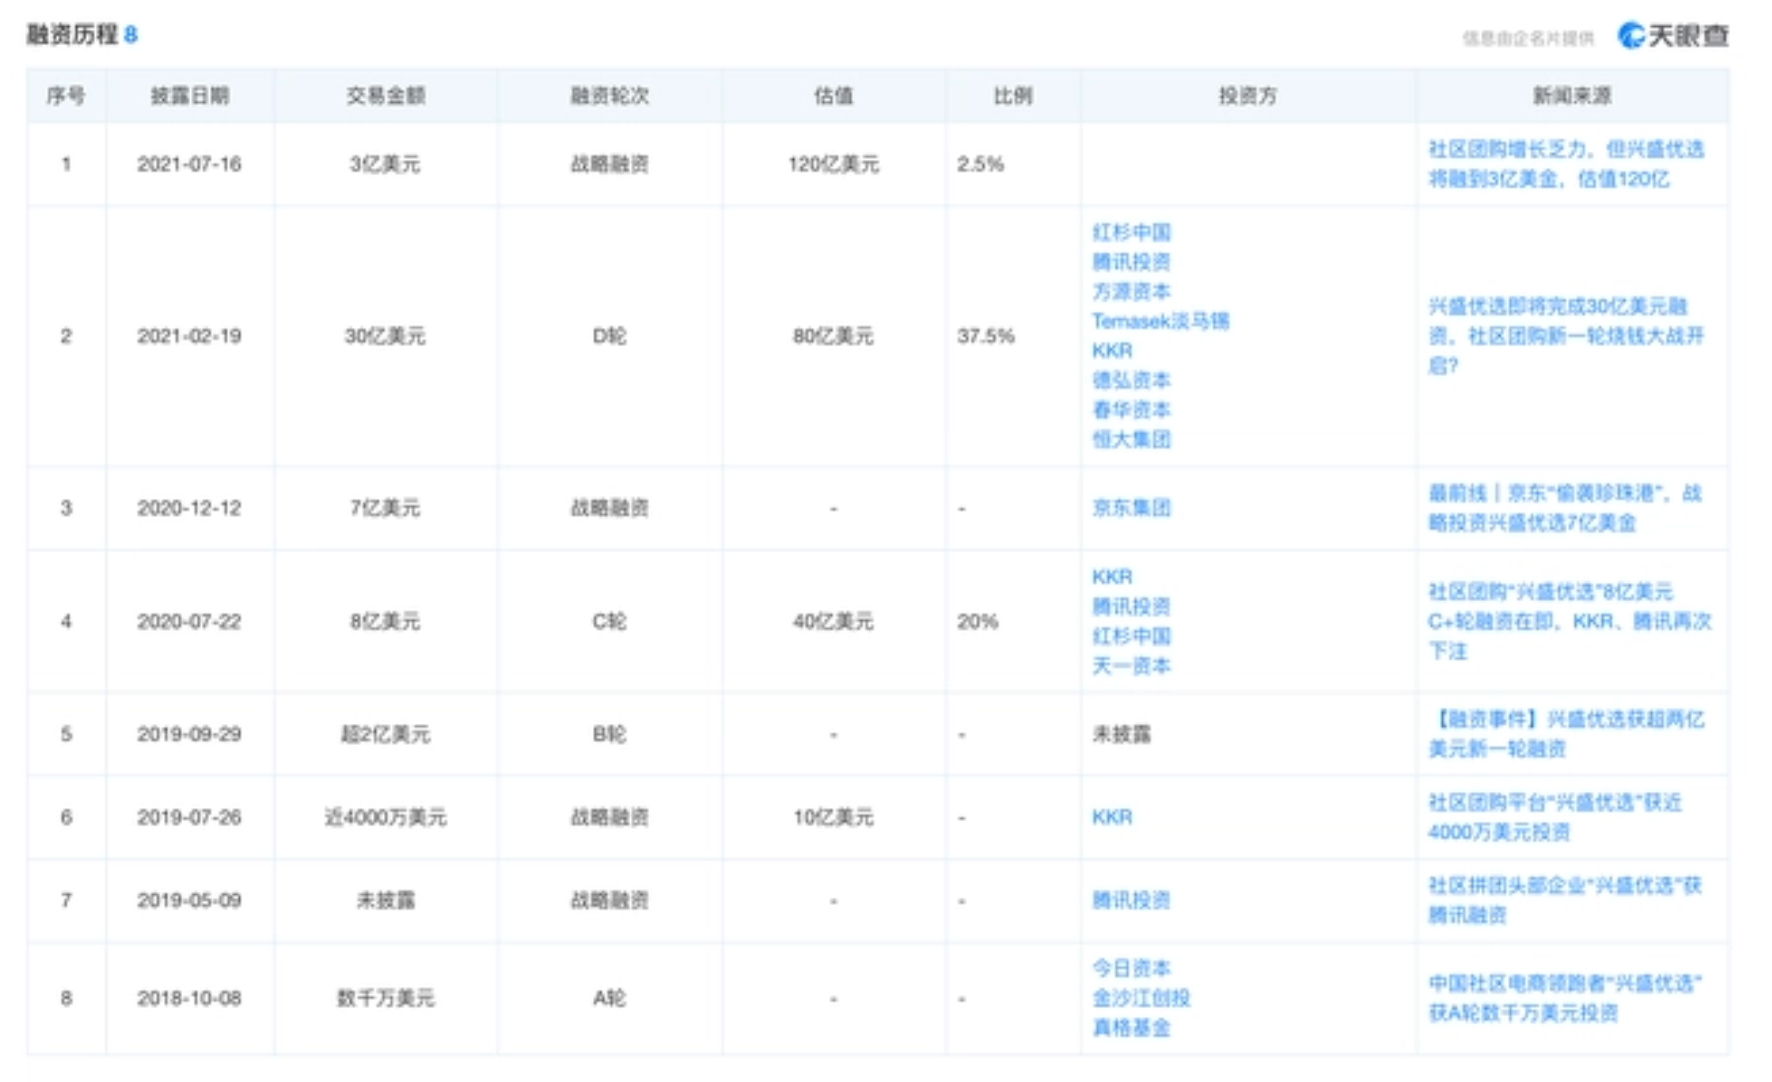Select round cell B轮
The image size is (1772, 1082).
pyautogui.click(x=609, y=734)
